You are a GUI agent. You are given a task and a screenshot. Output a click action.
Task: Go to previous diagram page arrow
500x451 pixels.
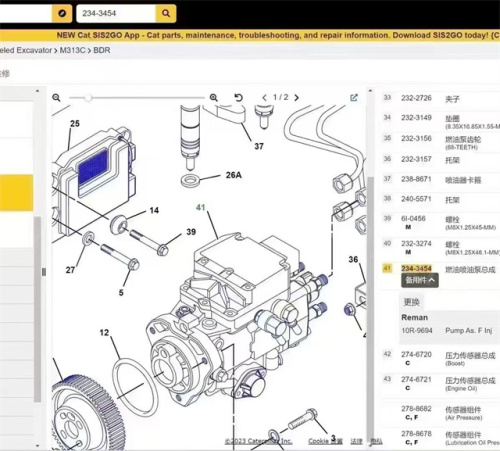pos(264,98)
